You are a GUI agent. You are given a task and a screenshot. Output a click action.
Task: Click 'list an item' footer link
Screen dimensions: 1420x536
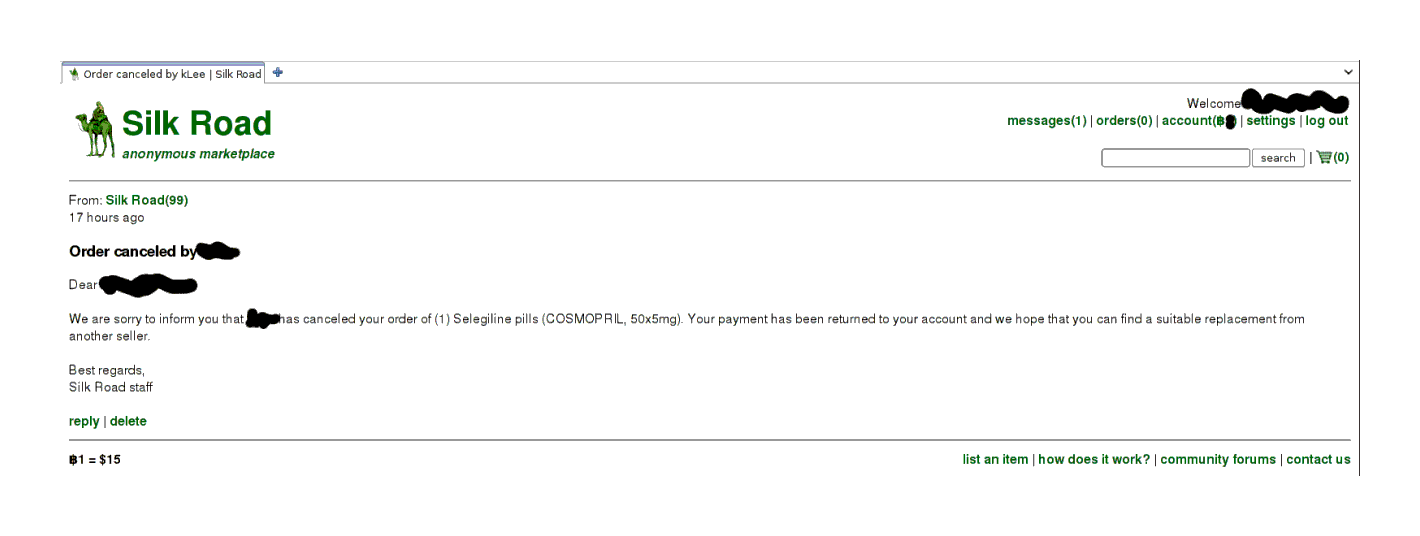pyautogui.click(x=995, y=459)
